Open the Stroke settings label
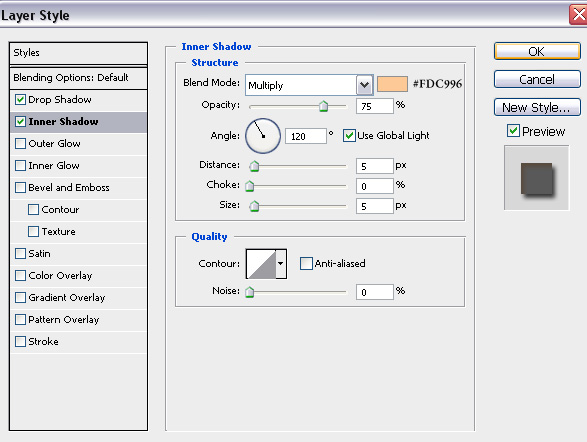Image resolution: width=587 pixels, height=442 pixels. tap(43, 341)
